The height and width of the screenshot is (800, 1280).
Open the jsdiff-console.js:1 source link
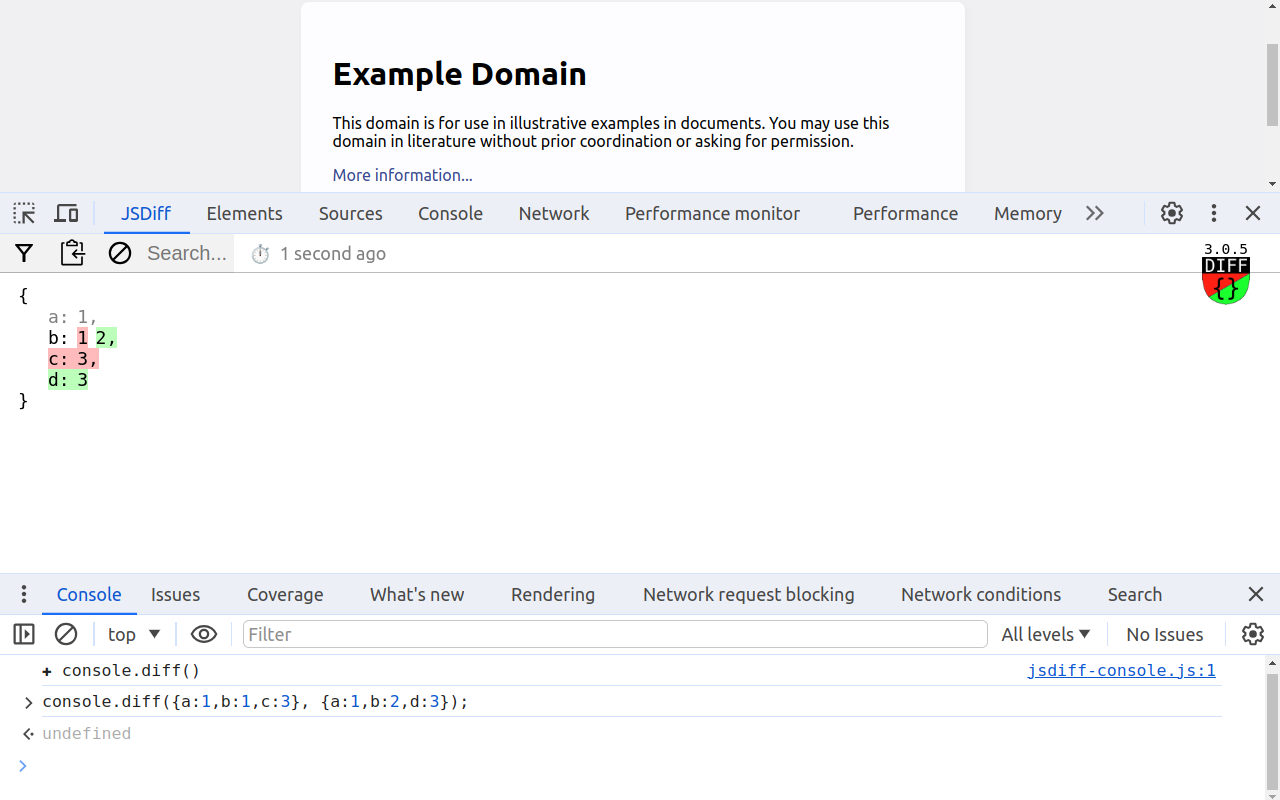coord(1122,670)
